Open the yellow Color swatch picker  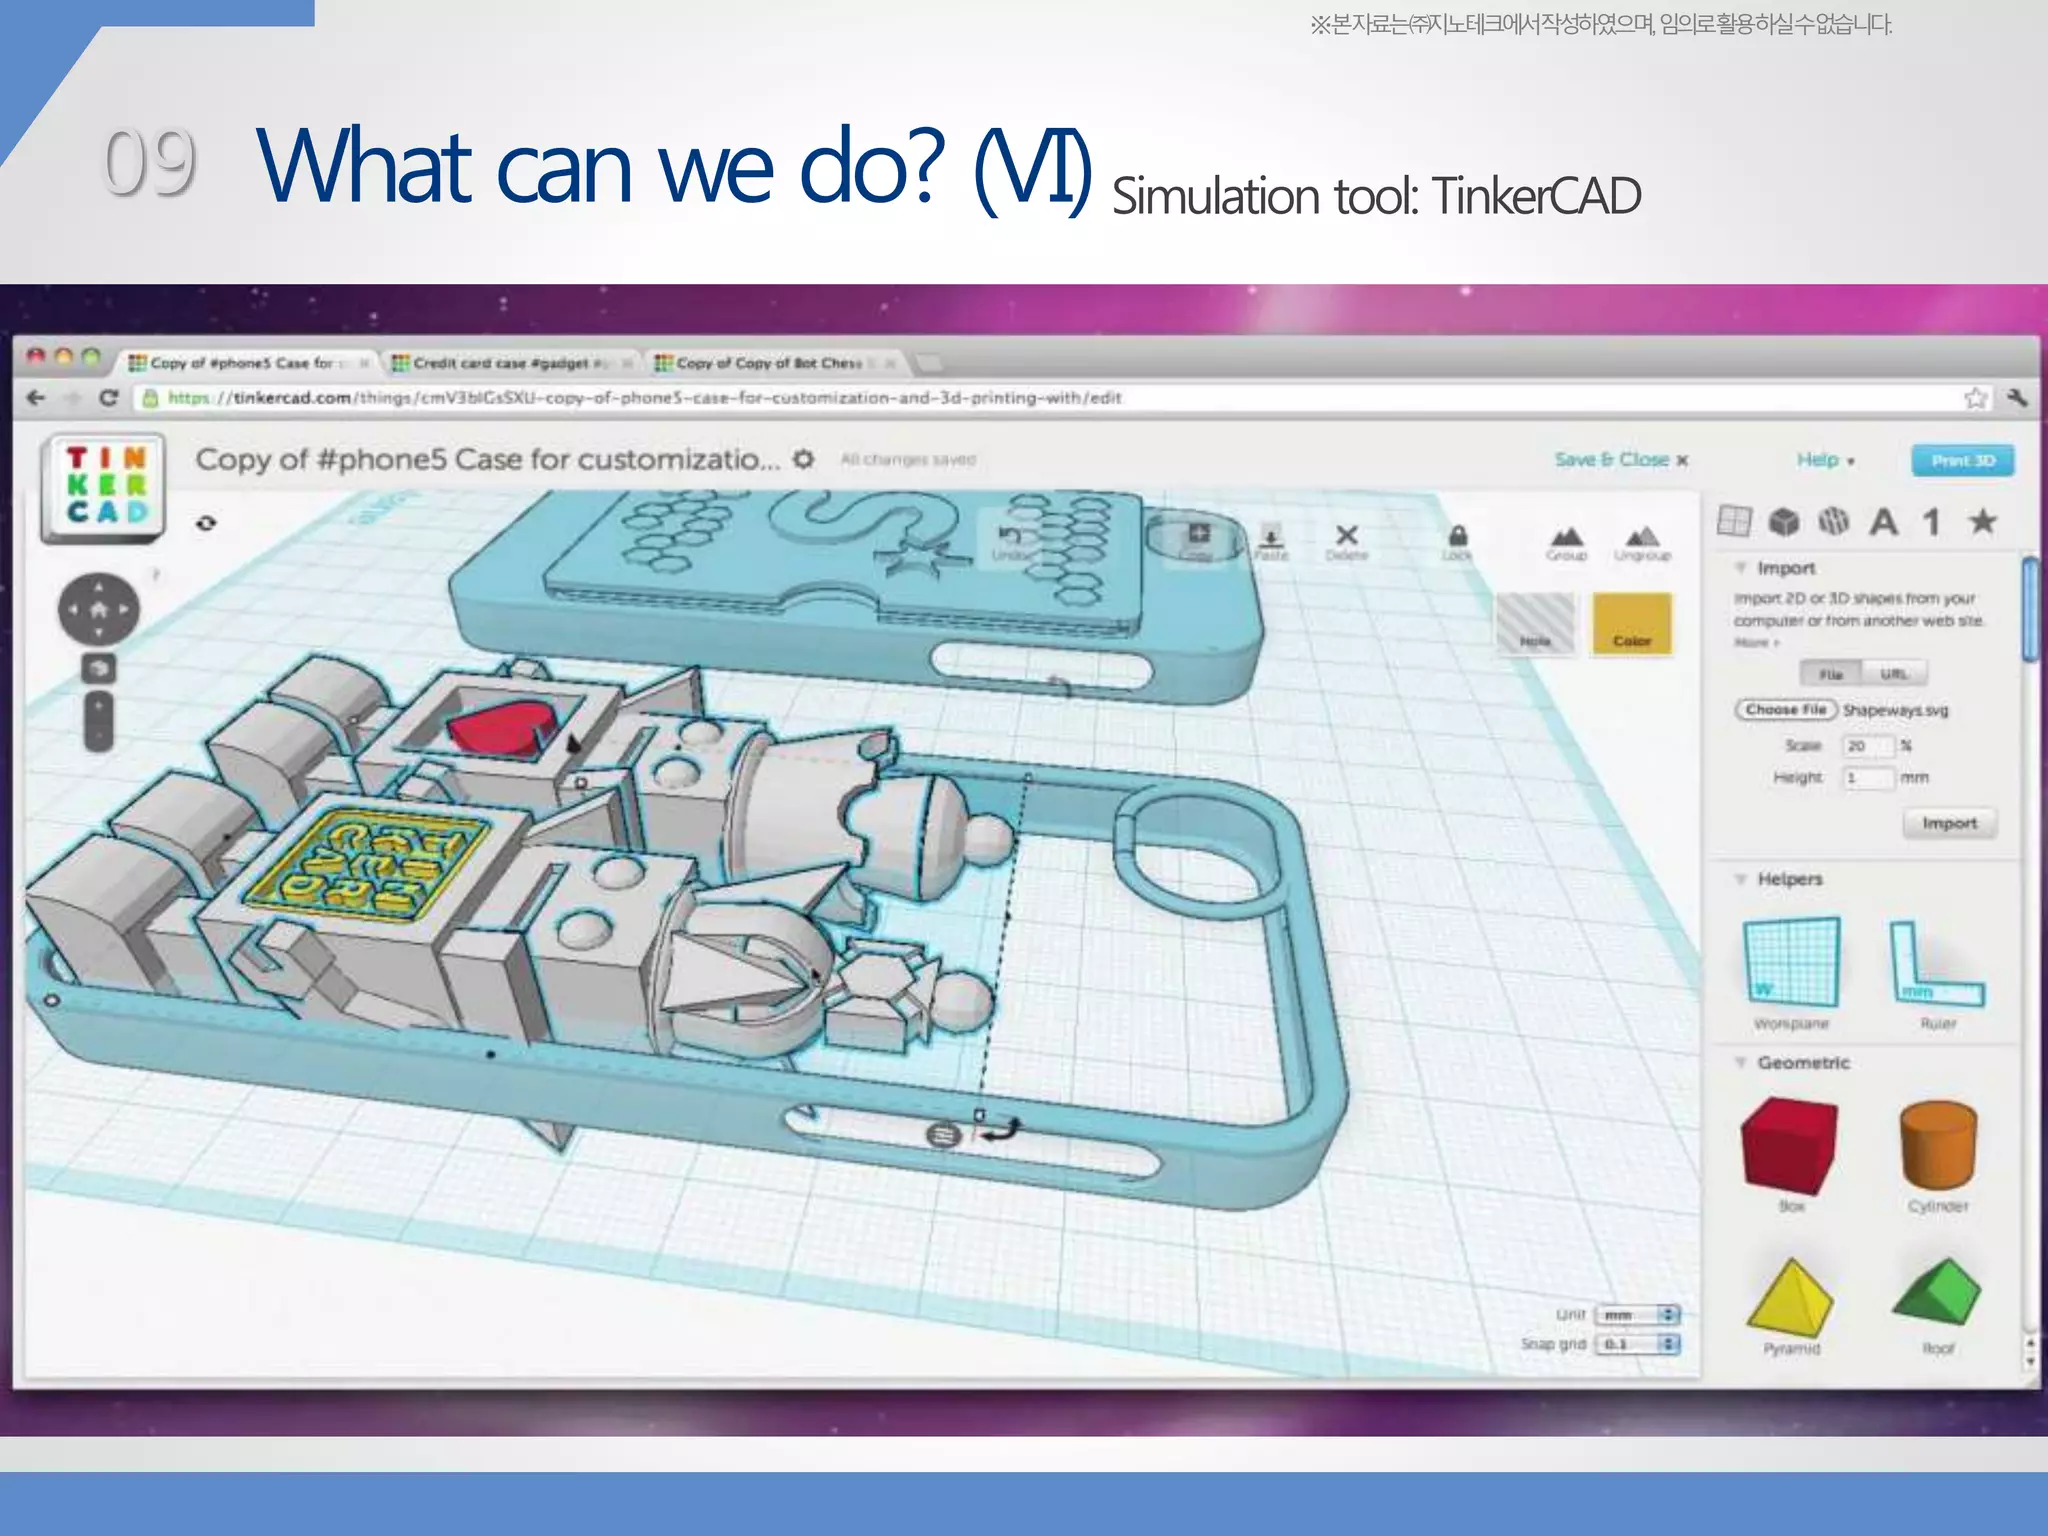point(1631,624)
